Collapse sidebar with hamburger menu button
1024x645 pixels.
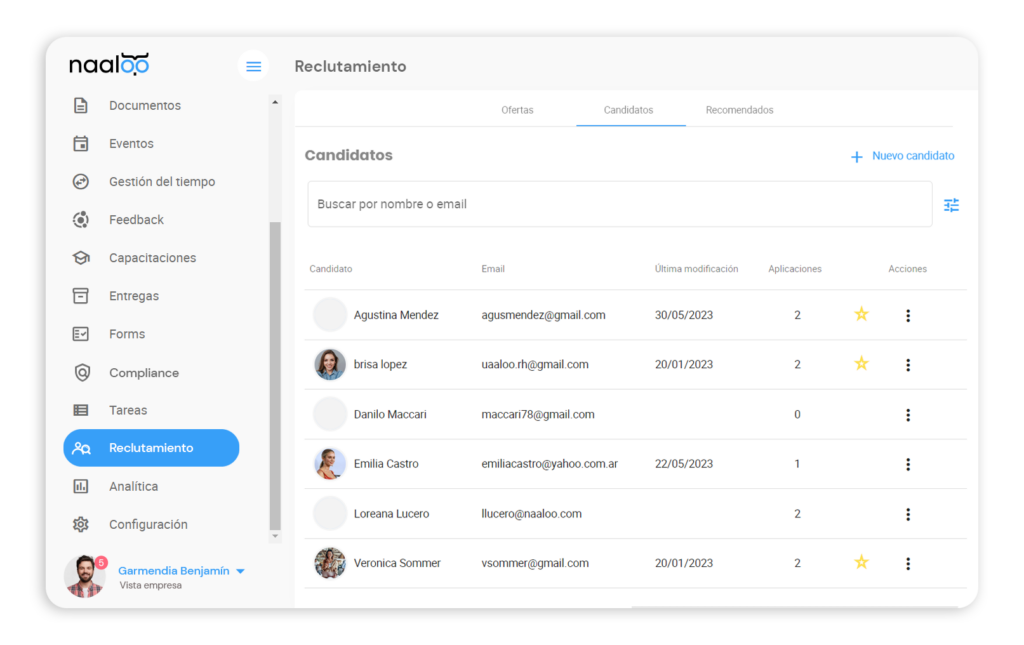tap(253, 66)
